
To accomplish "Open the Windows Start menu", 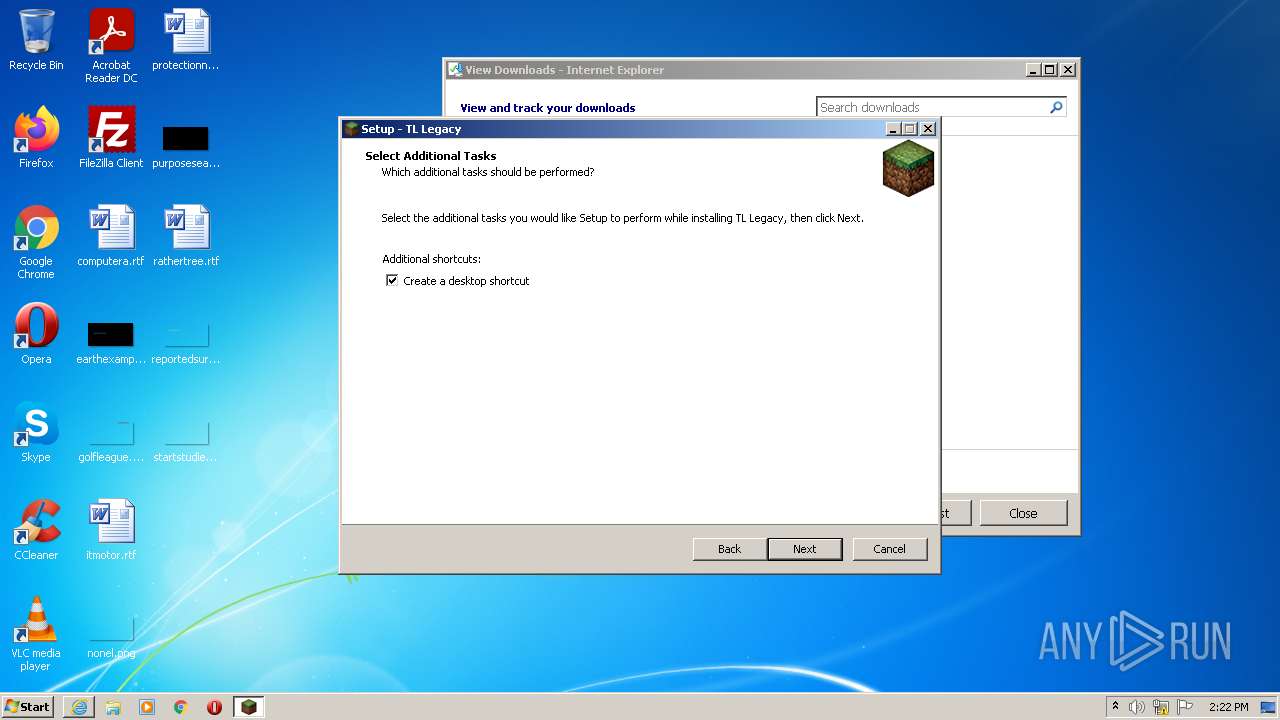I will (x=28, y=706).
